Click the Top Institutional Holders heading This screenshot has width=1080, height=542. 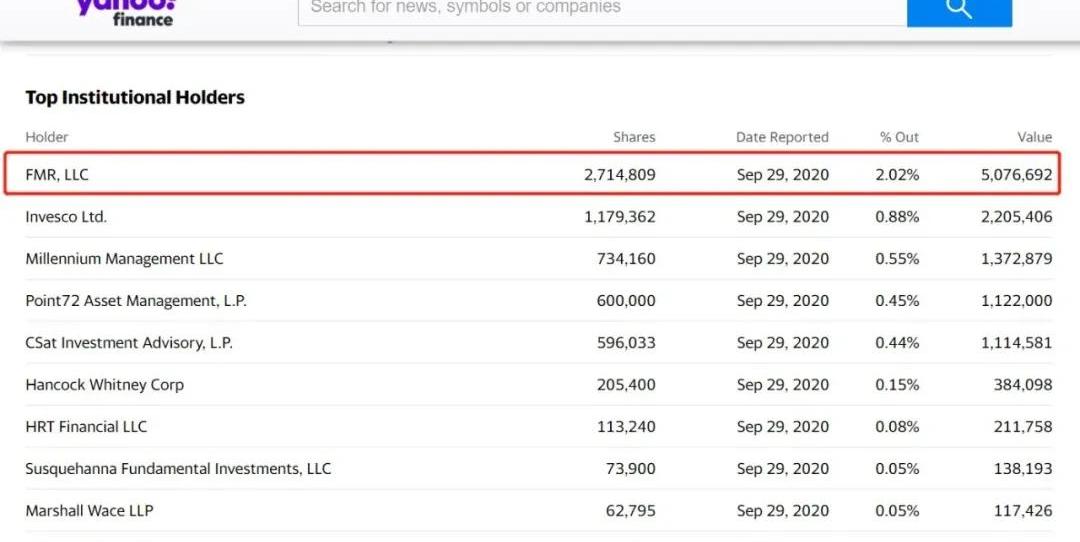135,98
